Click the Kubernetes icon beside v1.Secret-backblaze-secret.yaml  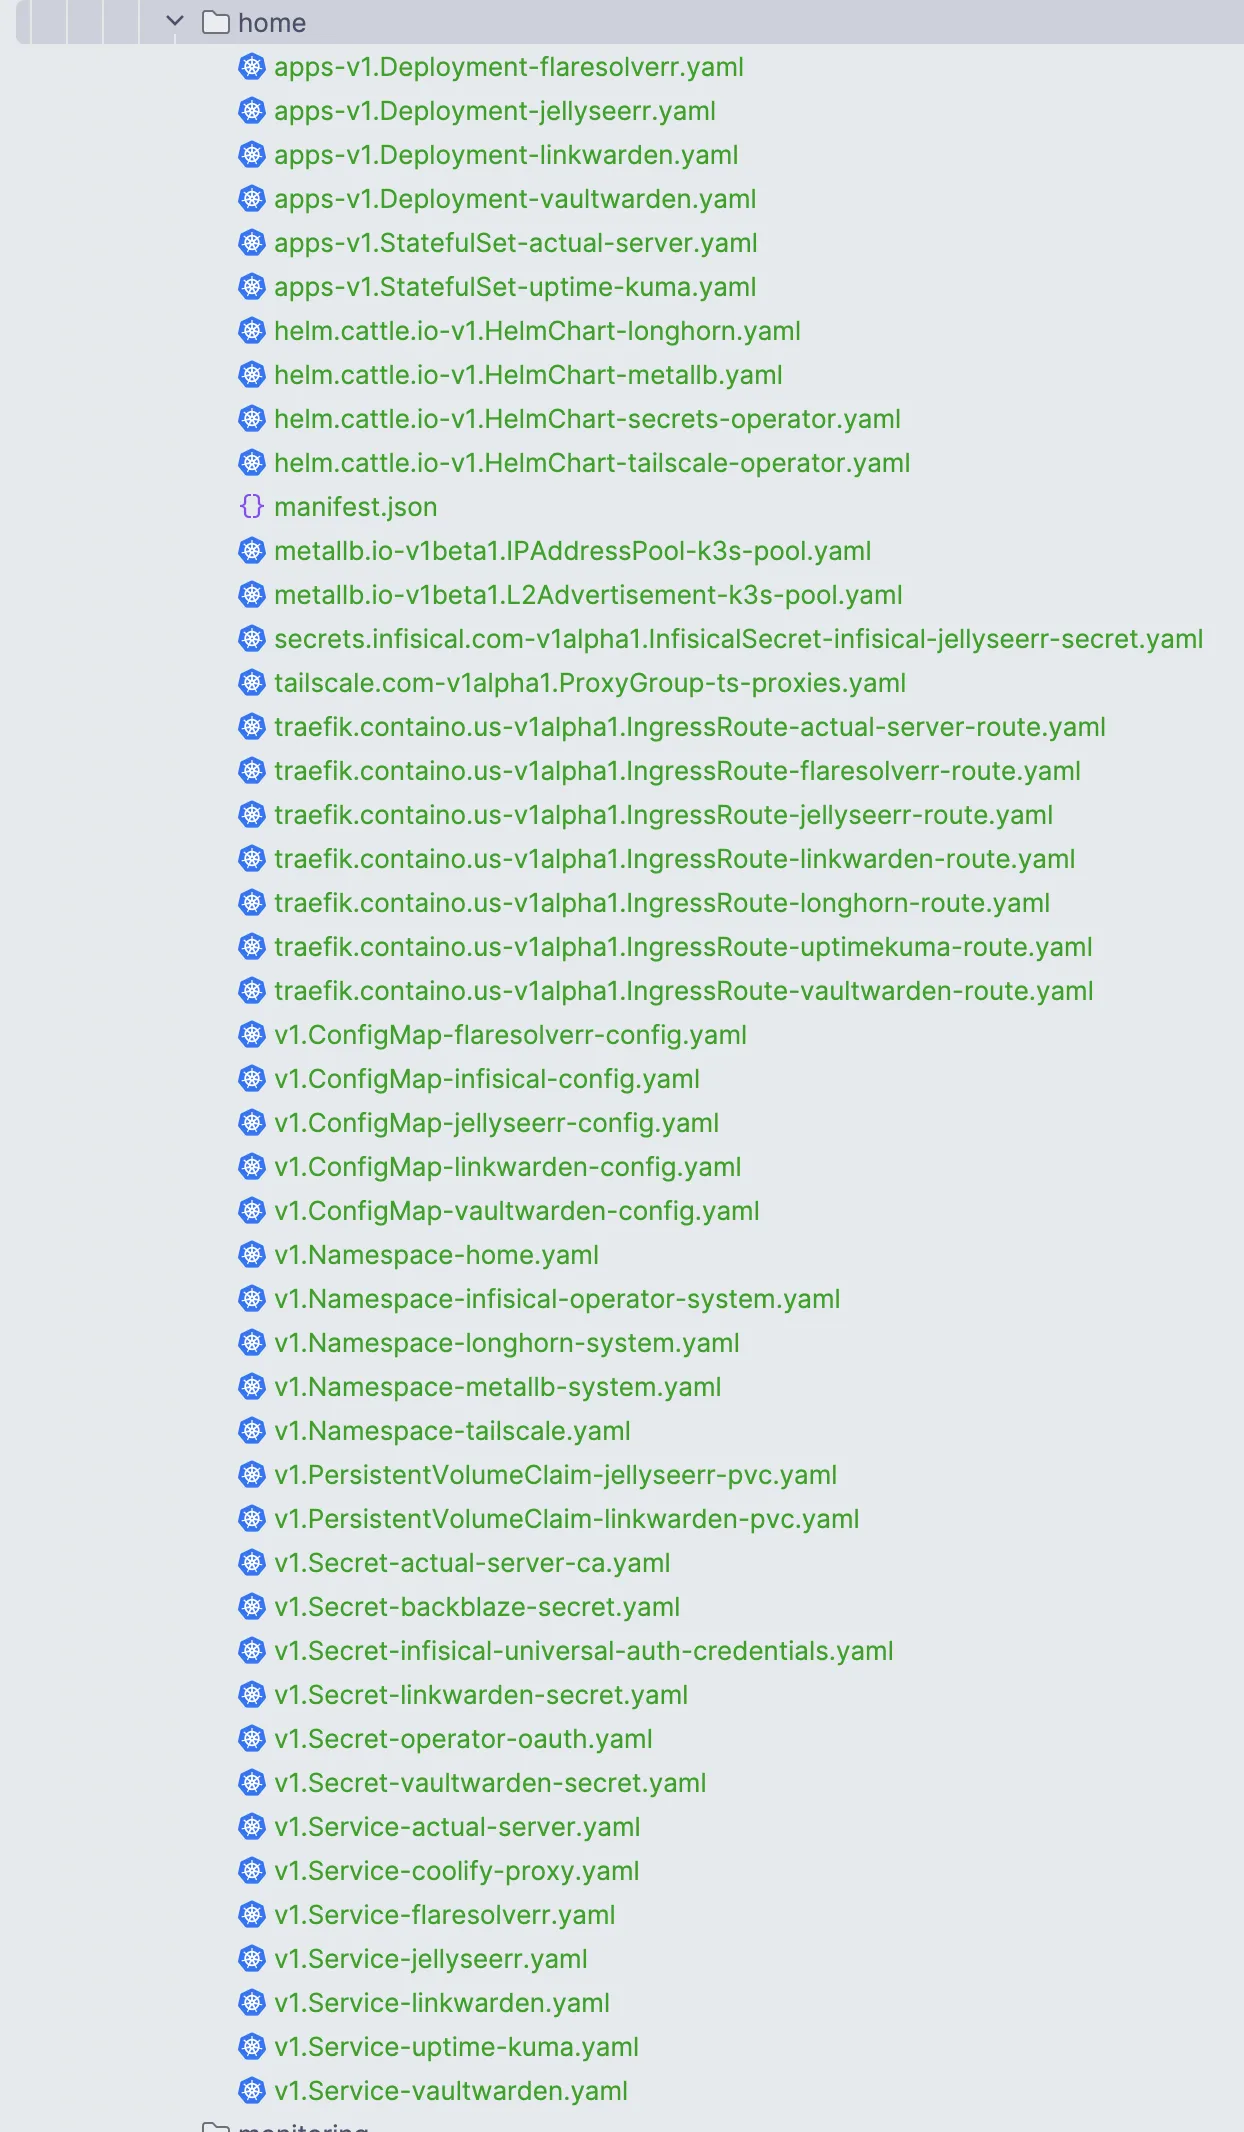tap(250, 1607)
